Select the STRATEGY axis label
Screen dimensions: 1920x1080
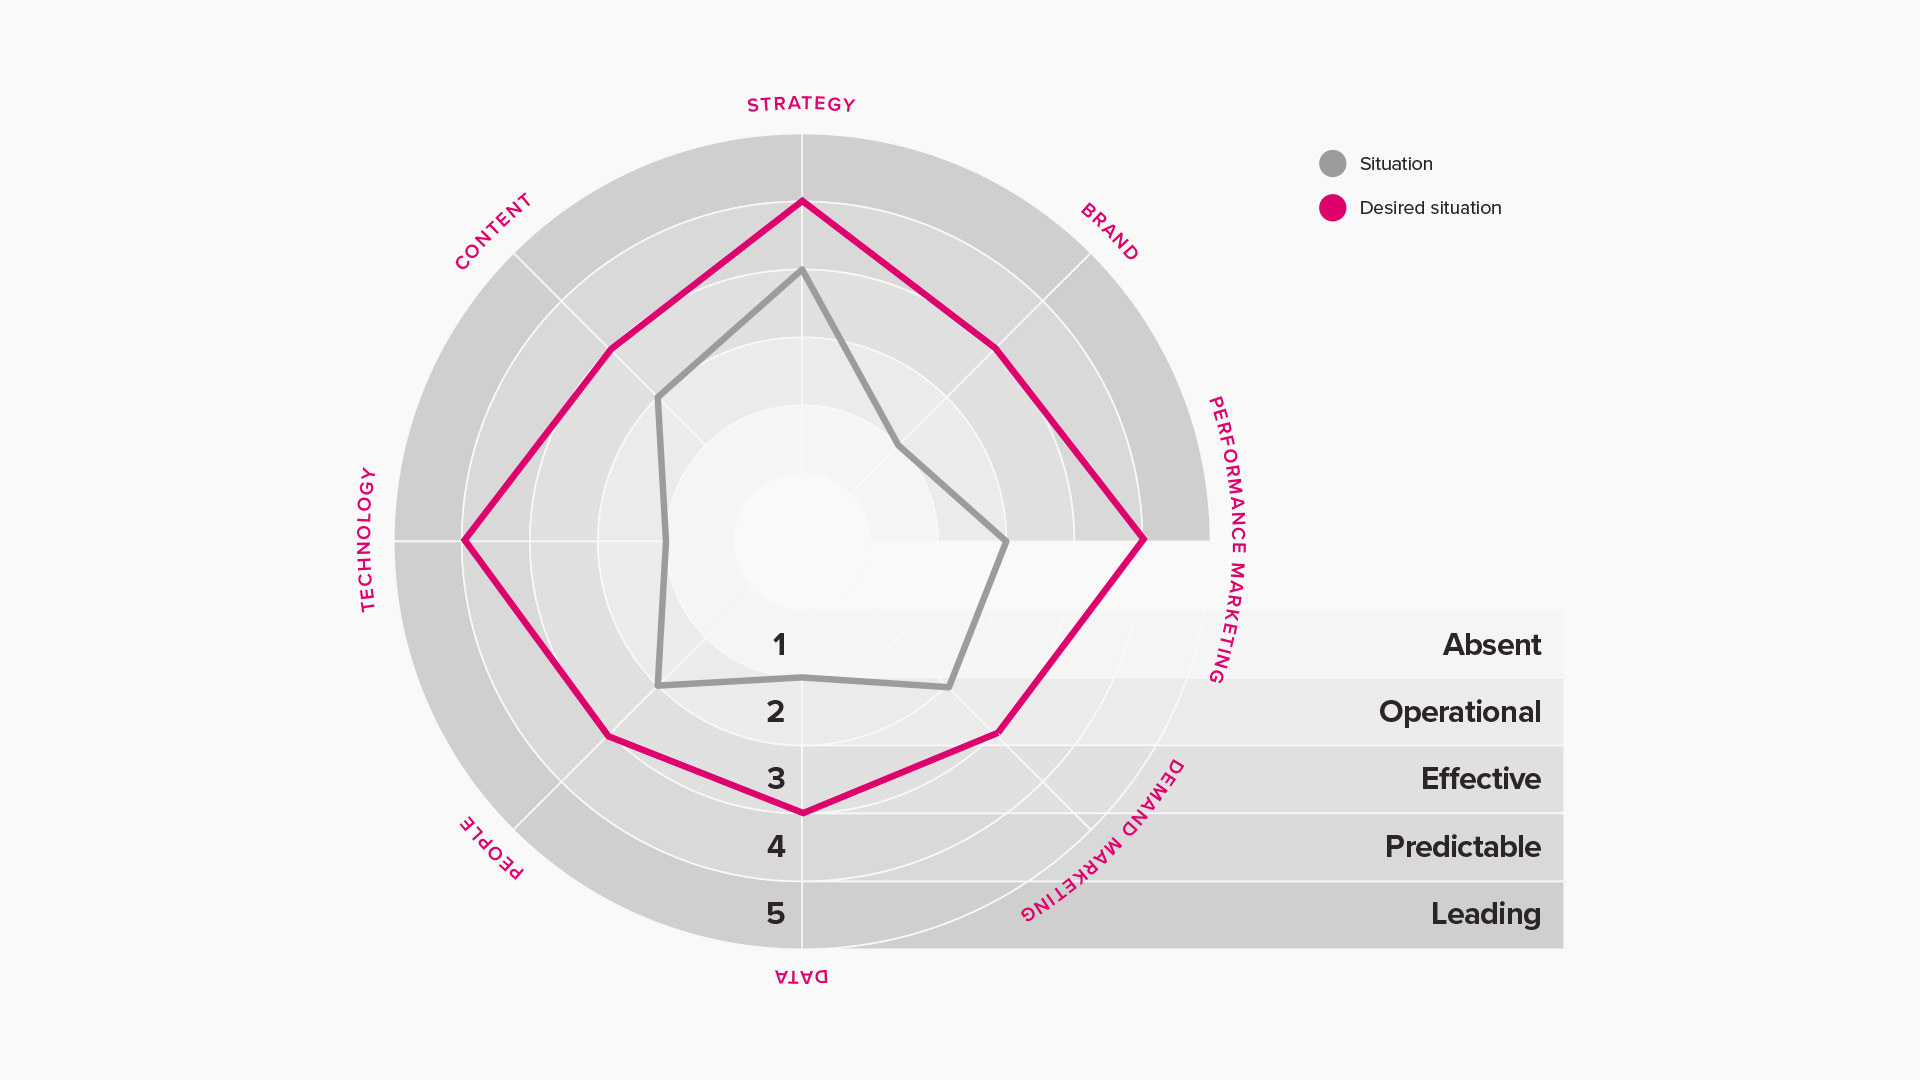click(x=801, y=104)
